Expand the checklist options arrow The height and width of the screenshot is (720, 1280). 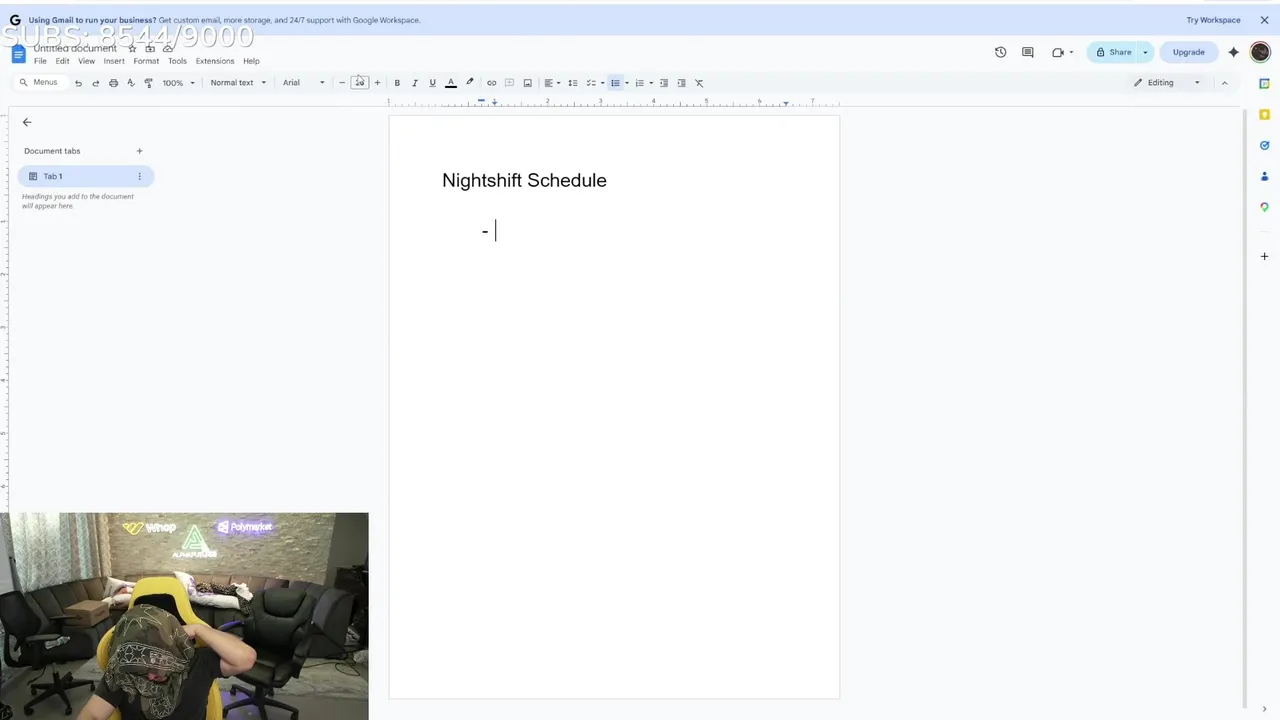click(x=602, y=83)
